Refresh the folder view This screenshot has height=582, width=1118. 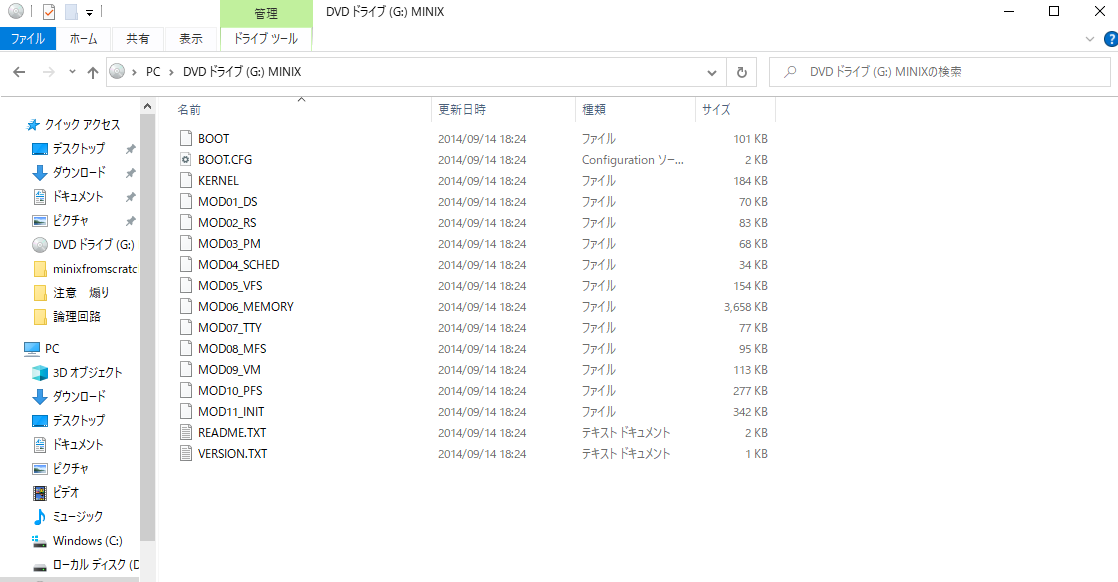click(x=742, y=73)
